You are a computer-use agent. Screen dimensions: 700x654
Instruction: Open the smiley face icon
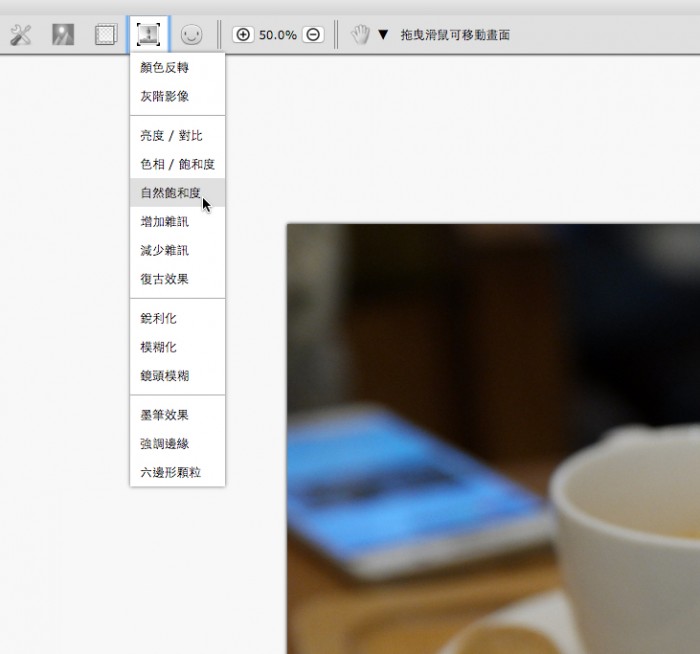coord(191,35)
